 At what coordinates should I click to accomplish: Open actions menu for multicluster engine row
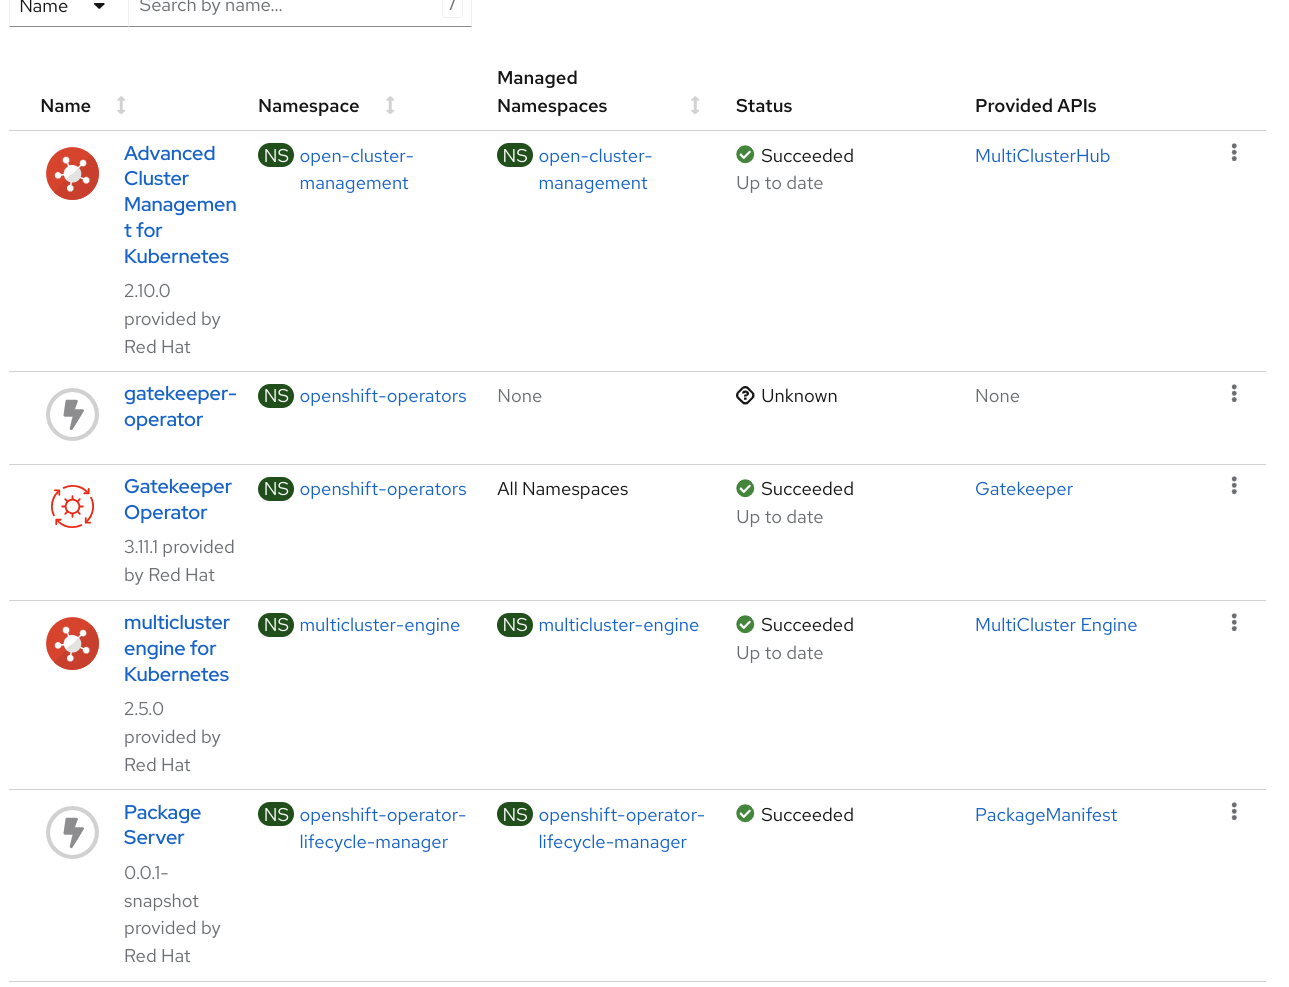coord(1233,623)
